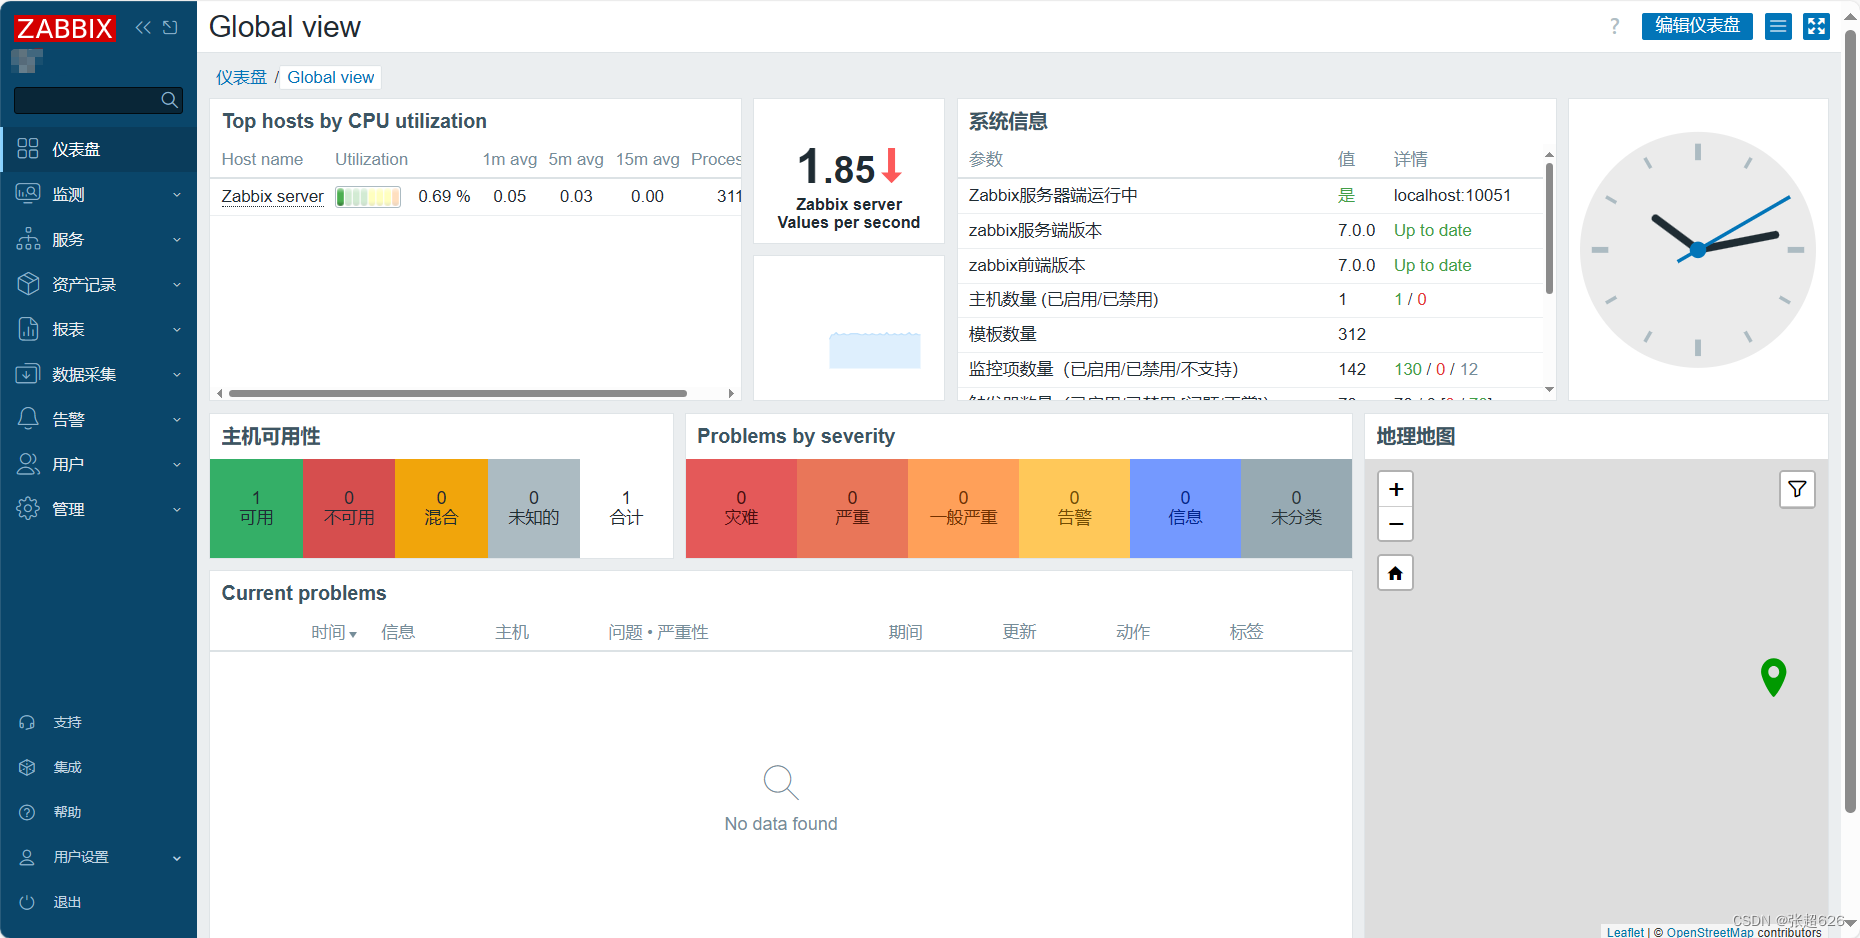The image size is (1860, 938).
Task: Zoom out on the geomap
Action: tap(1396, 524)
